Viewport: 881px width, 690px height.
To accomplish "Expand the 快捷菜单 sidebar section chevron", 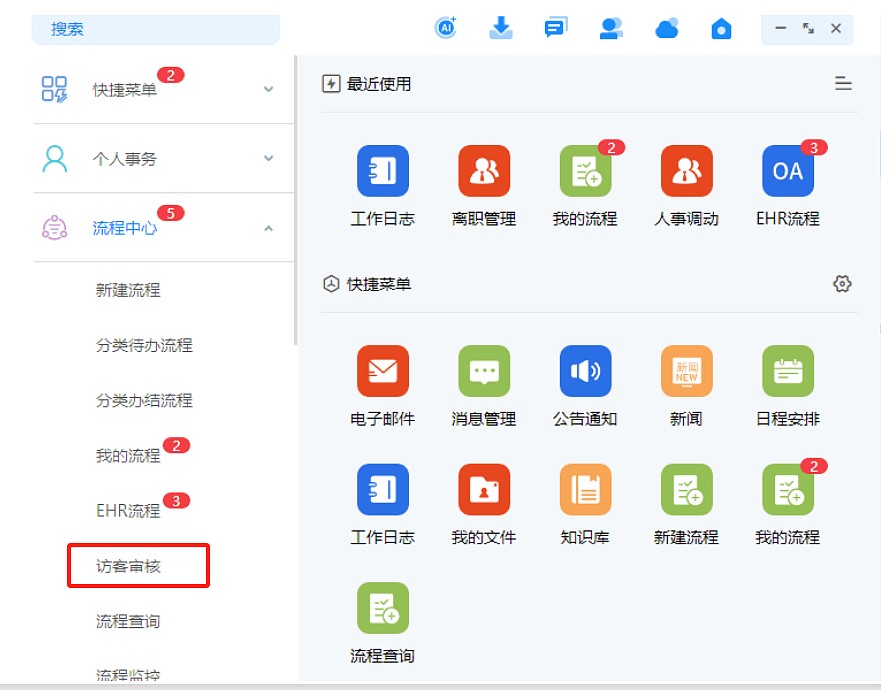I will [268, 89].
